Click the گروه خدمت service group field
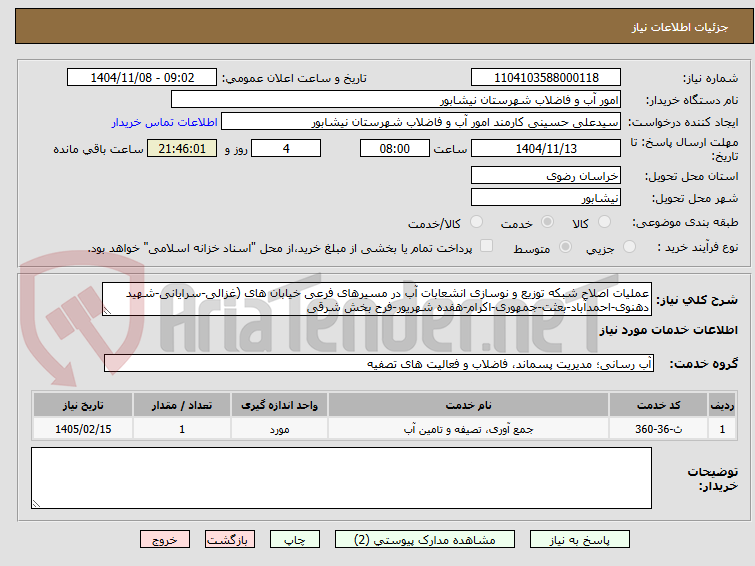Viewport: 755px width, 566px height. (379, 363)
